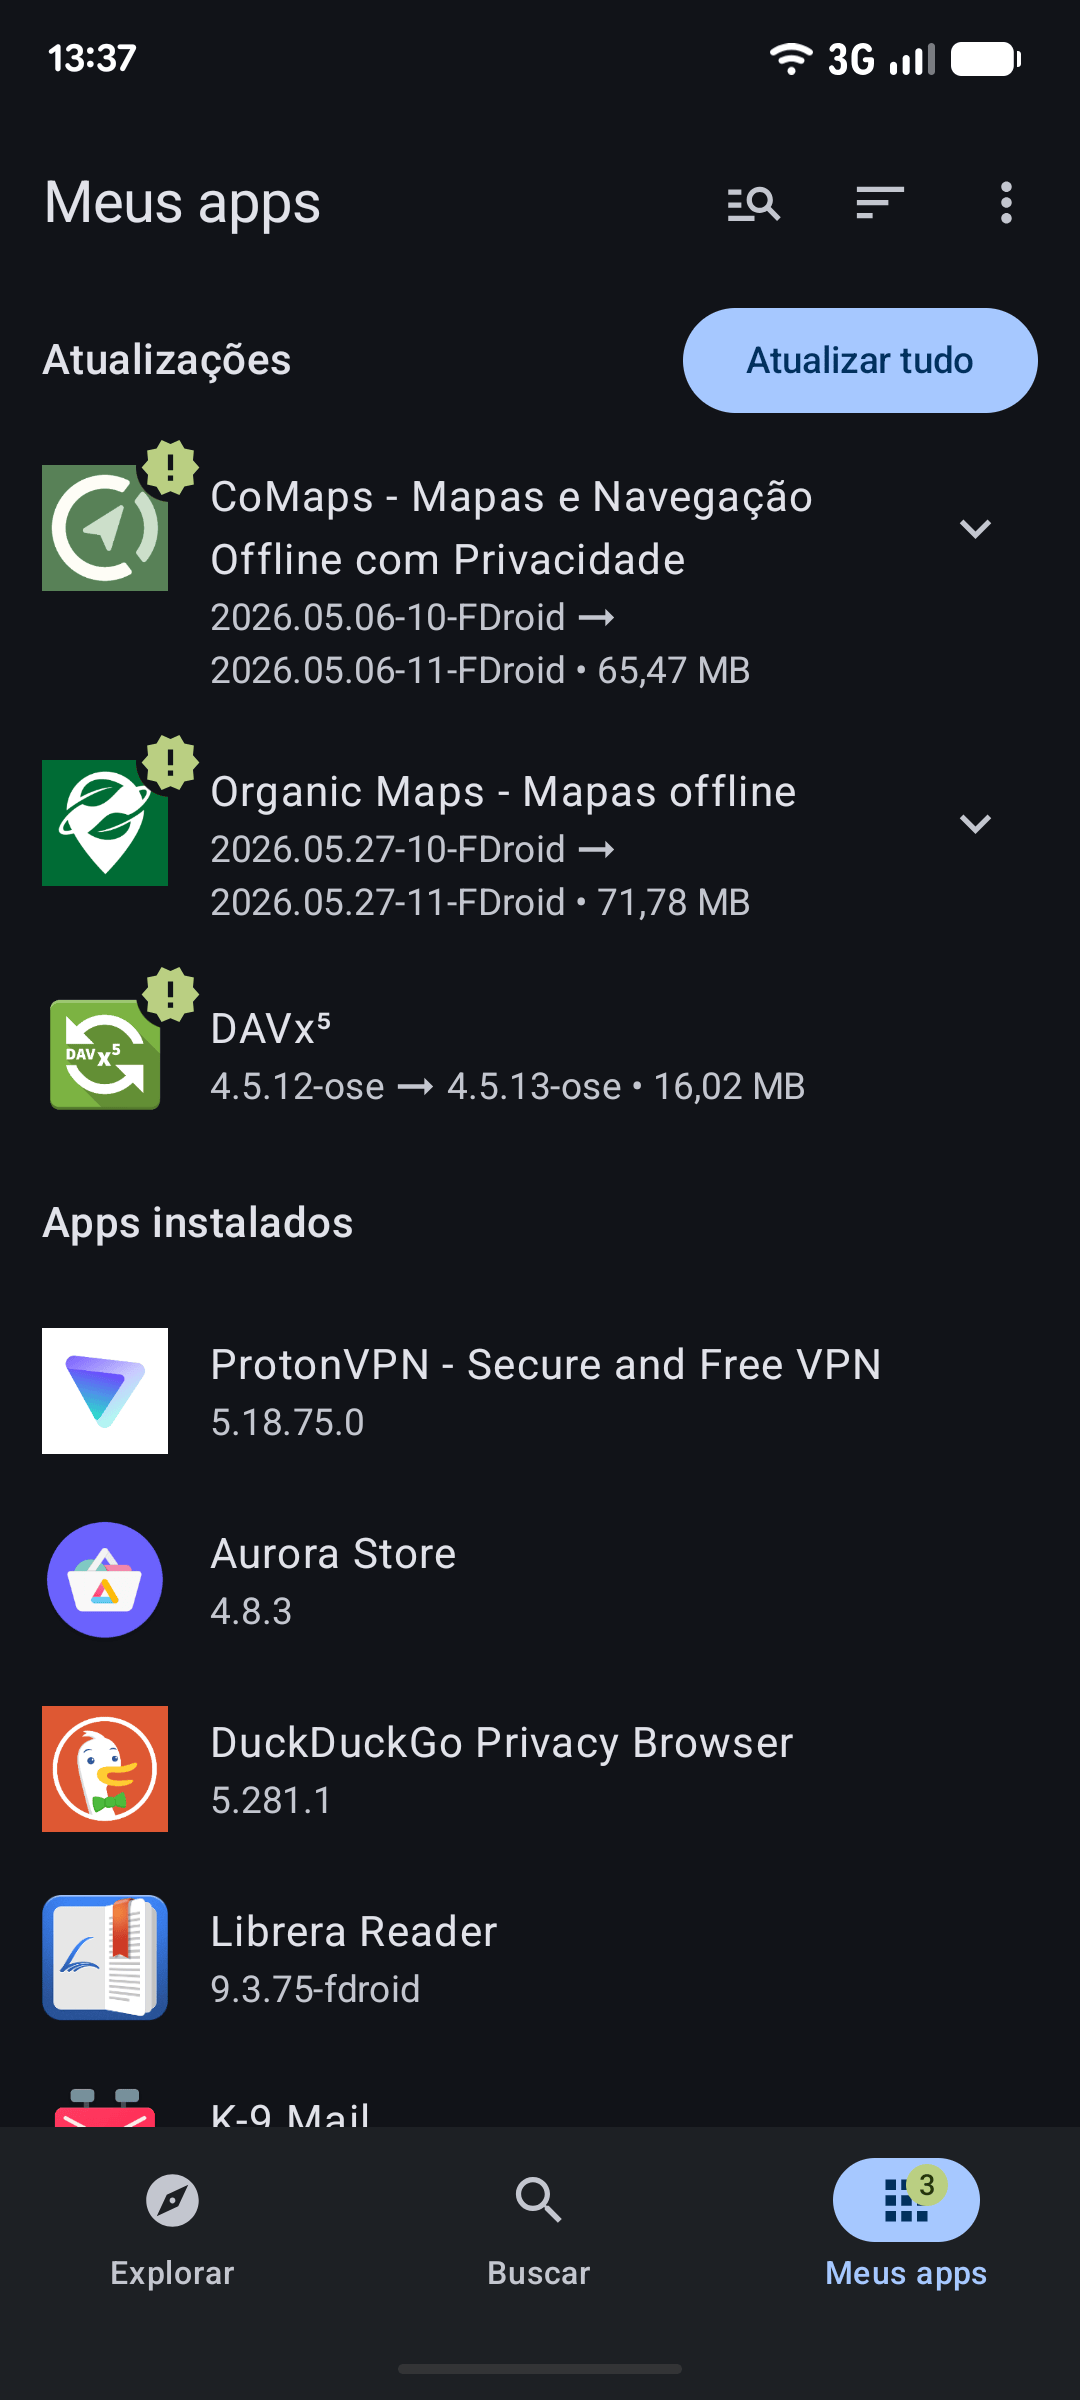Select the Meus apps tab
The width and height of the screenshot is (1080, 2400).
906,2228
